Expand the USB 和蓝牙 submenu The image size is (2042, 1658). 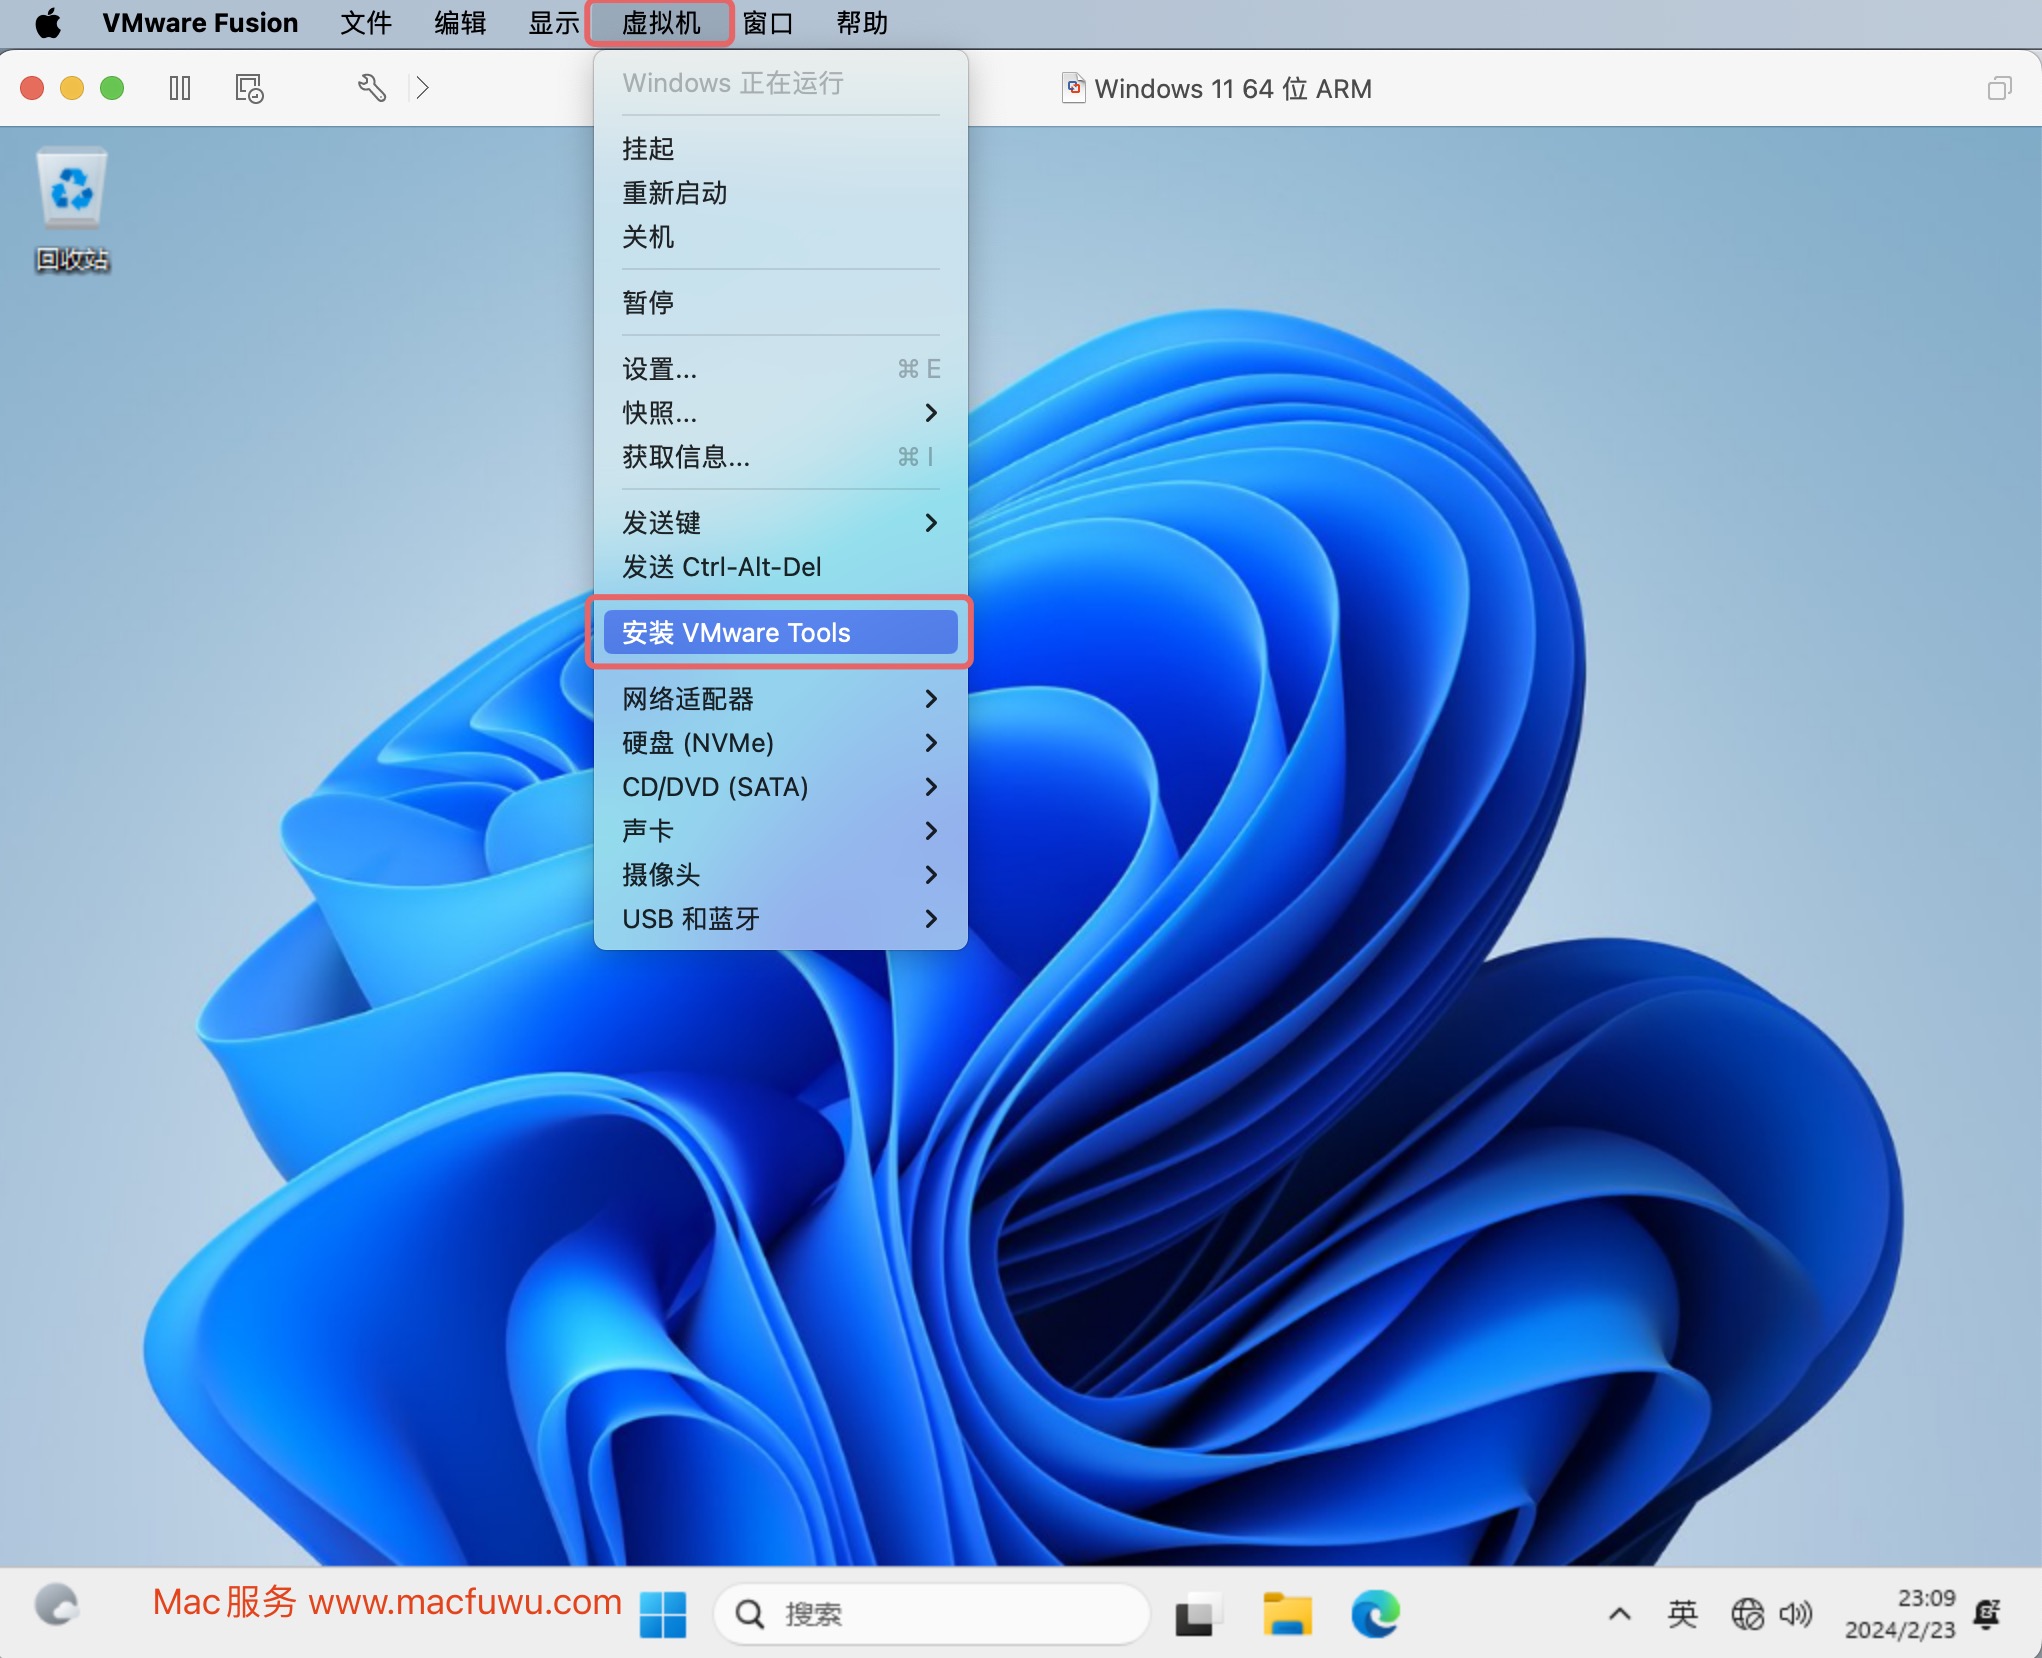tap(780, 919)
